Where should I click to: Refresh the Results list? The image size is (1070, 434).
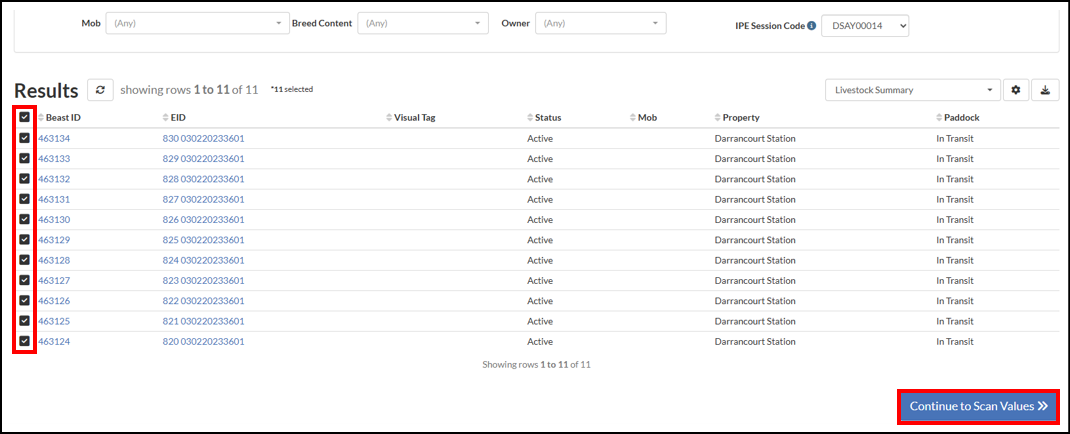[x=100, y=90]
